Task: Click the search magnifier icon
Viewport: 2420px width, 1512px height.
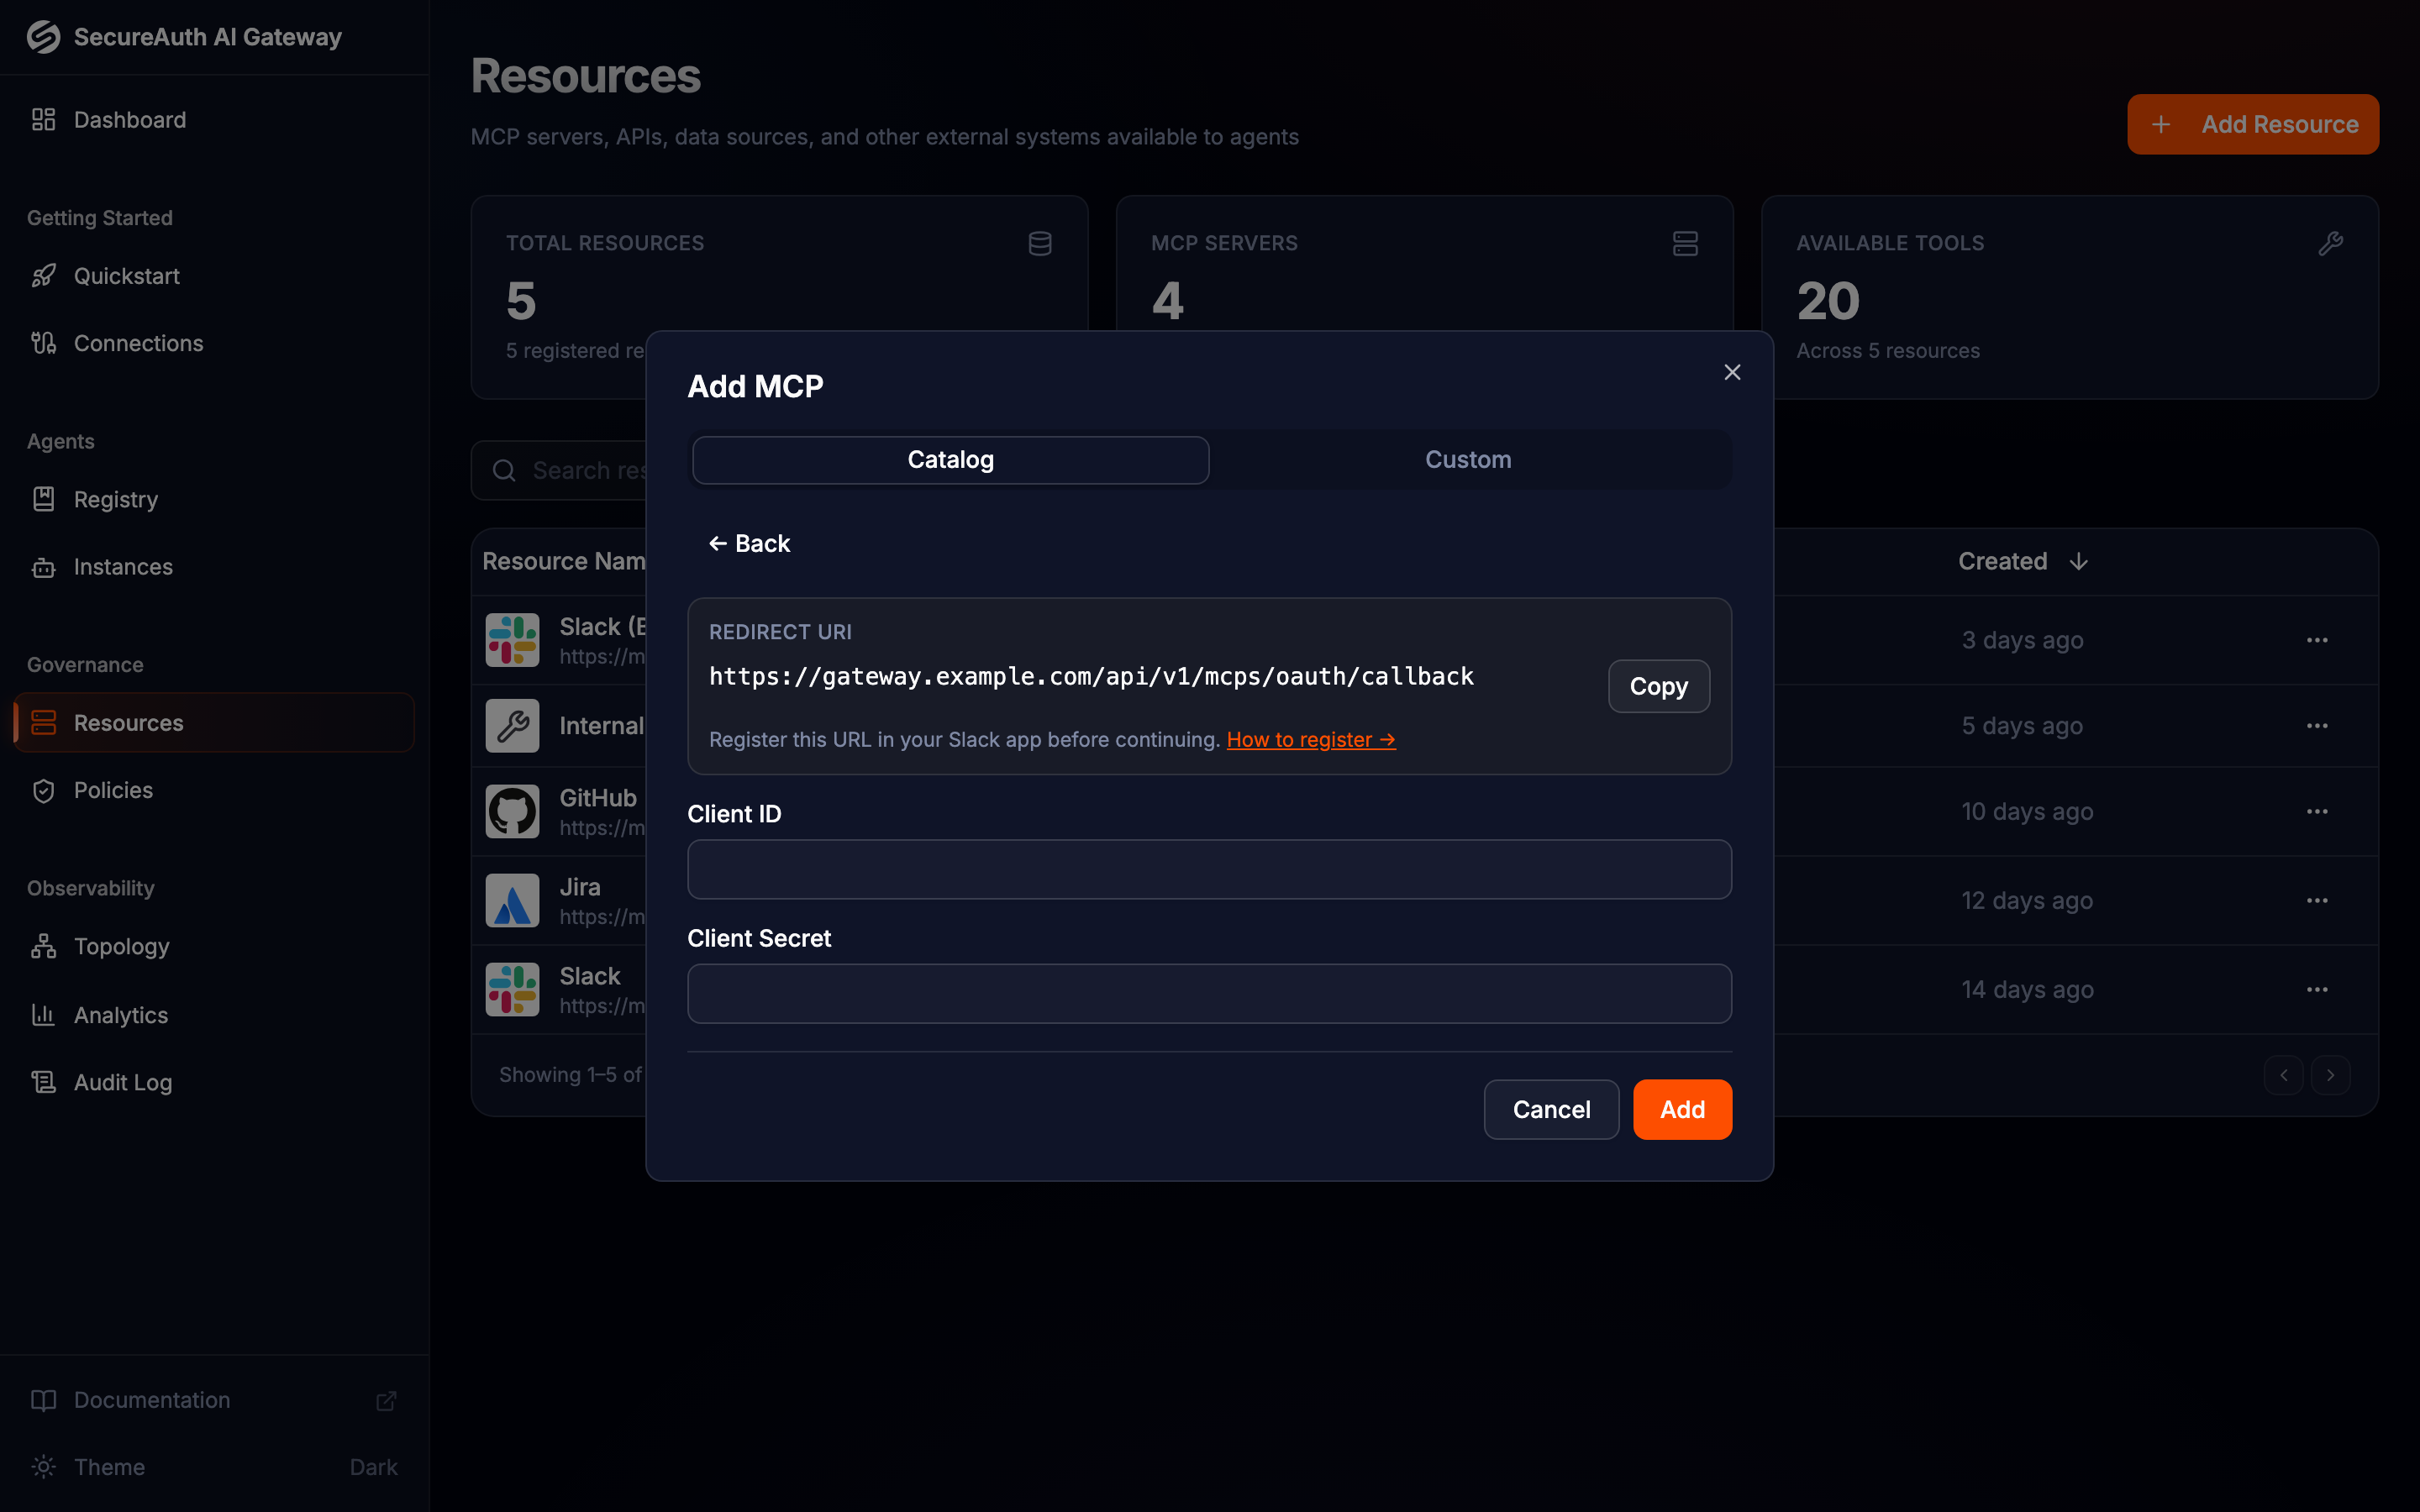Action: [x=504, y=471]
